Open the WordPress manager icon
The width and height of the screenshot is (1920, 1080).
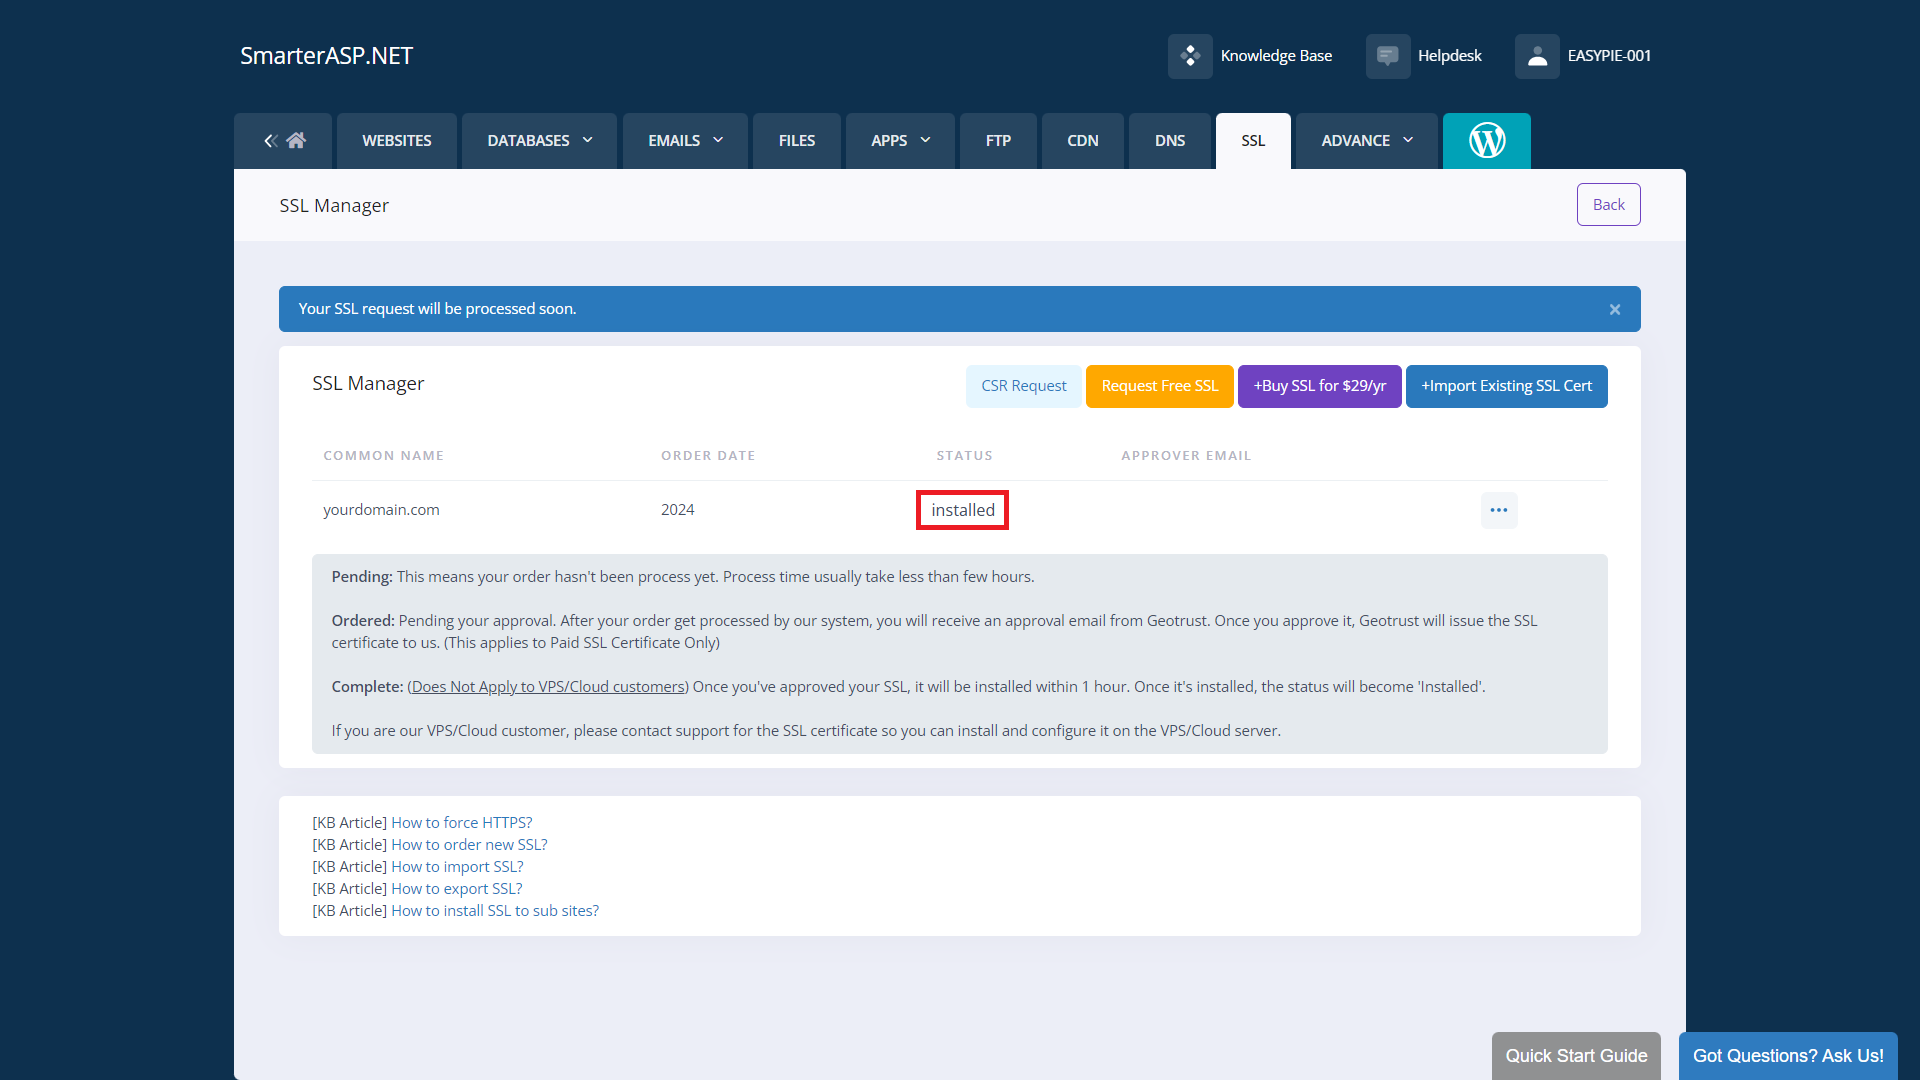[x=1487, y=140]
